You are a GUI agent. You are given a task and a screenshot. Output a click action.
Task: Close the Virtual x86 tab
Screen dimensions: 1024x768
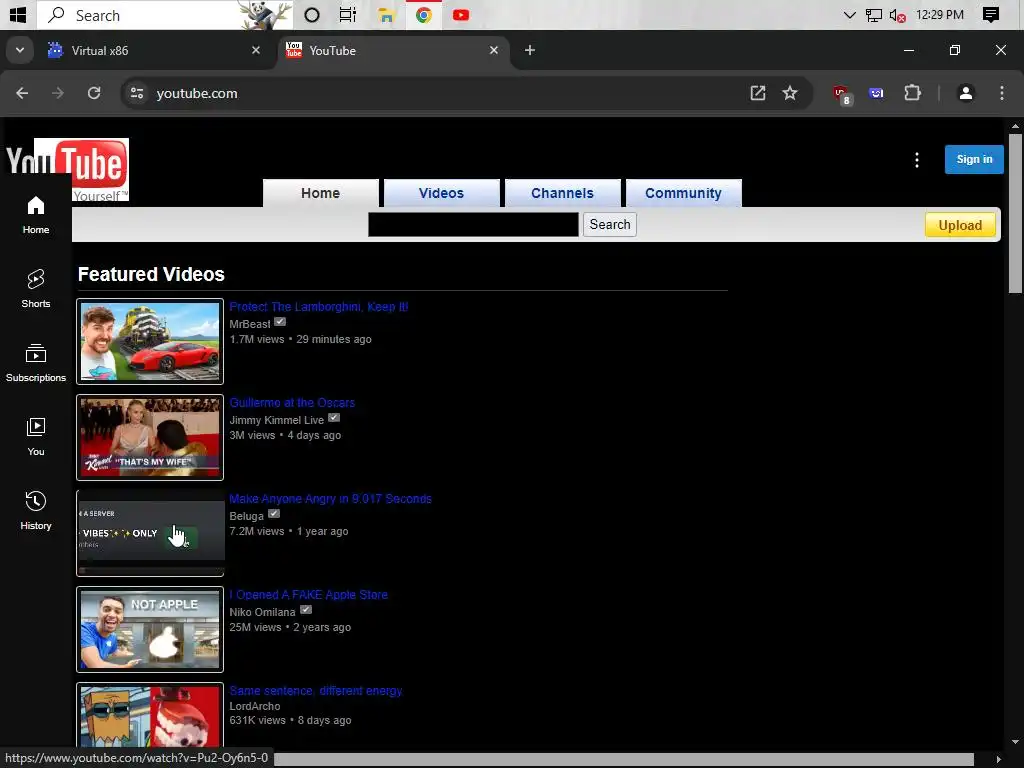pos(256,50)
